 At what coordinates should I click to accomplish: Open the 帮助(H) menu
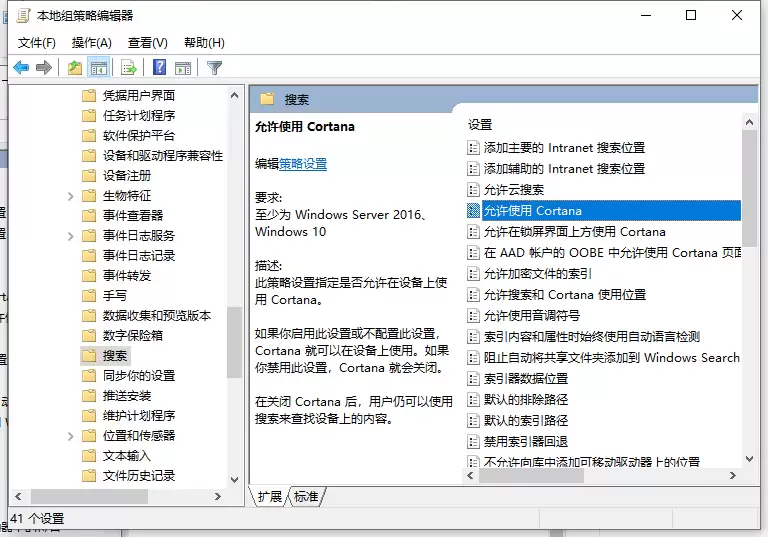pyautogui.click(x=204, y=43)
